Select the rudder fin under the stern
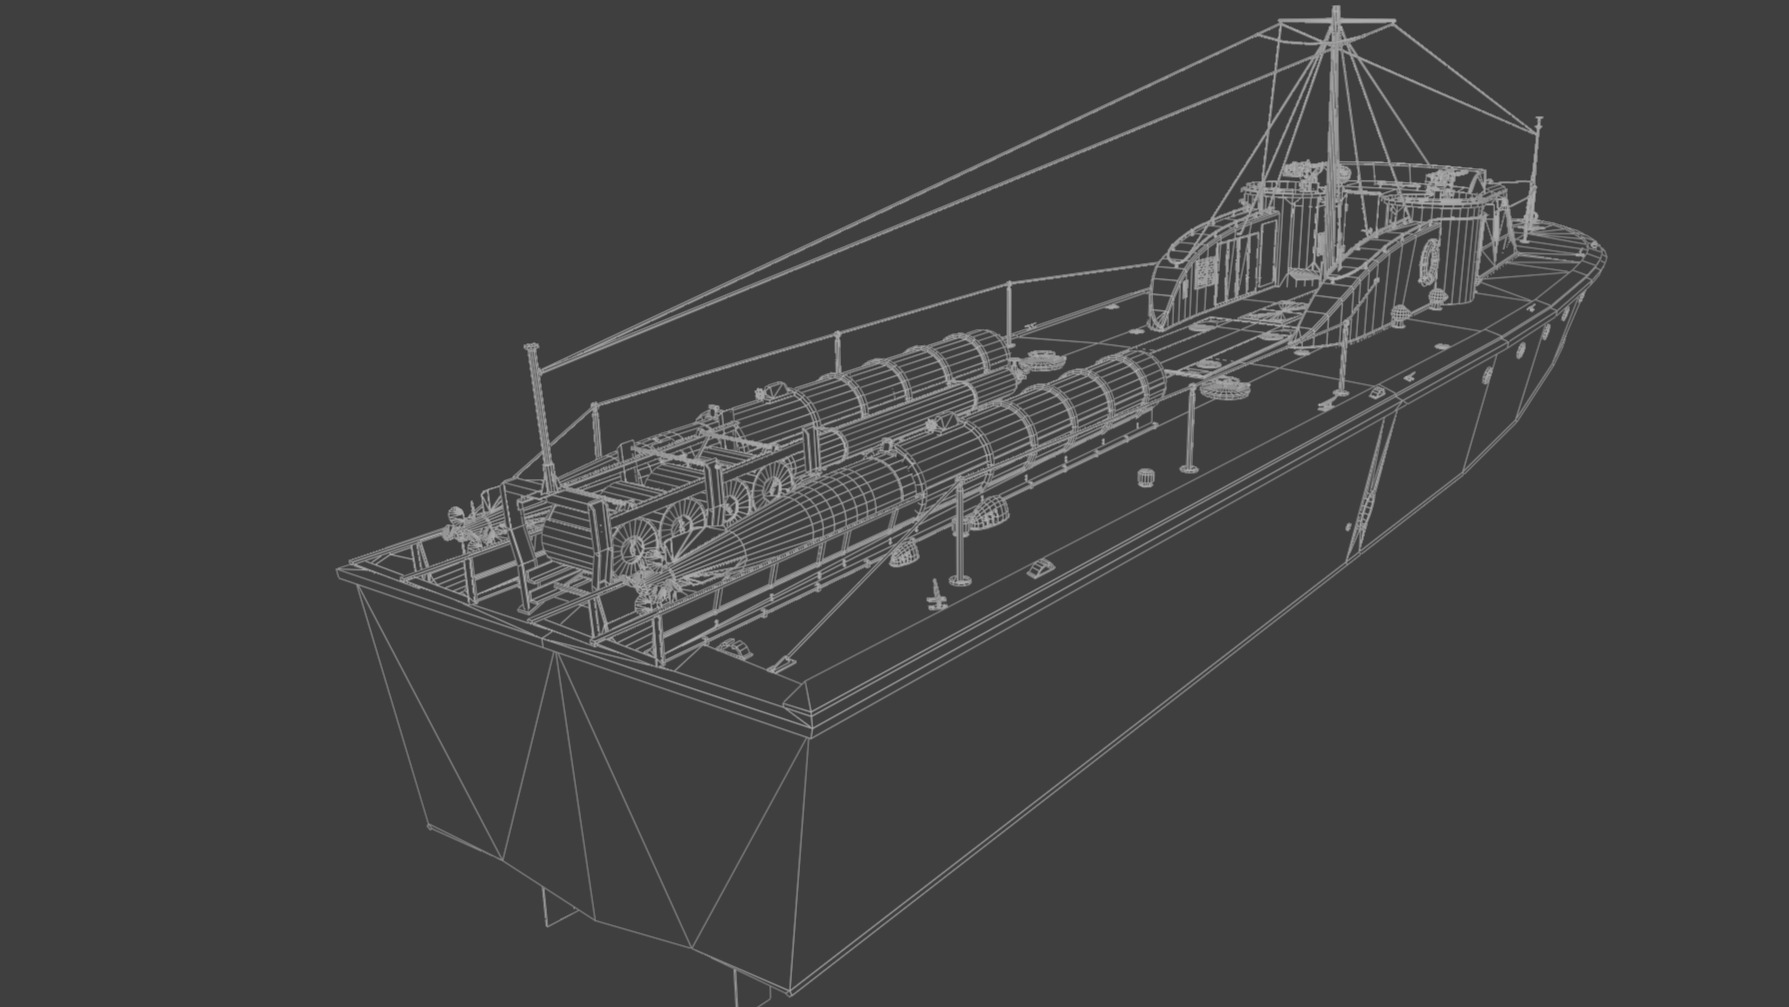This screenshot has width=1789, height=1007. pyautogui.click(x=559, y=907)
